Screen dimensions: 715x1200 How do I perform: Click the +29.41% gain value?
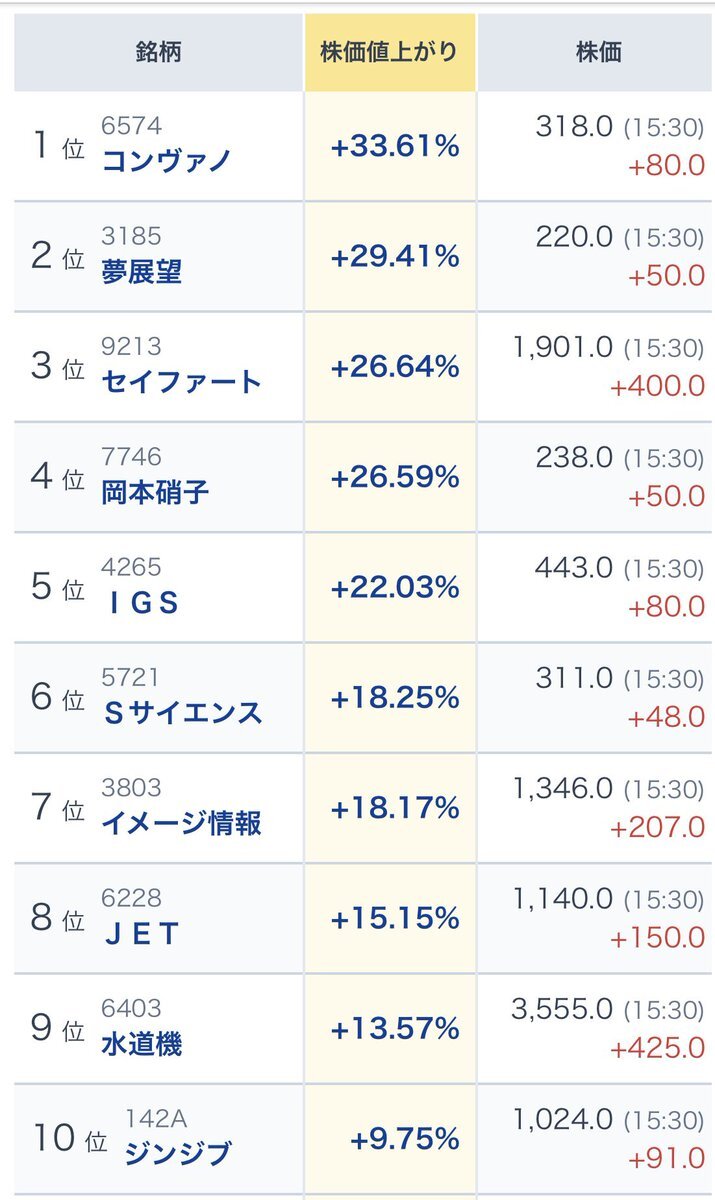[394, 256]
